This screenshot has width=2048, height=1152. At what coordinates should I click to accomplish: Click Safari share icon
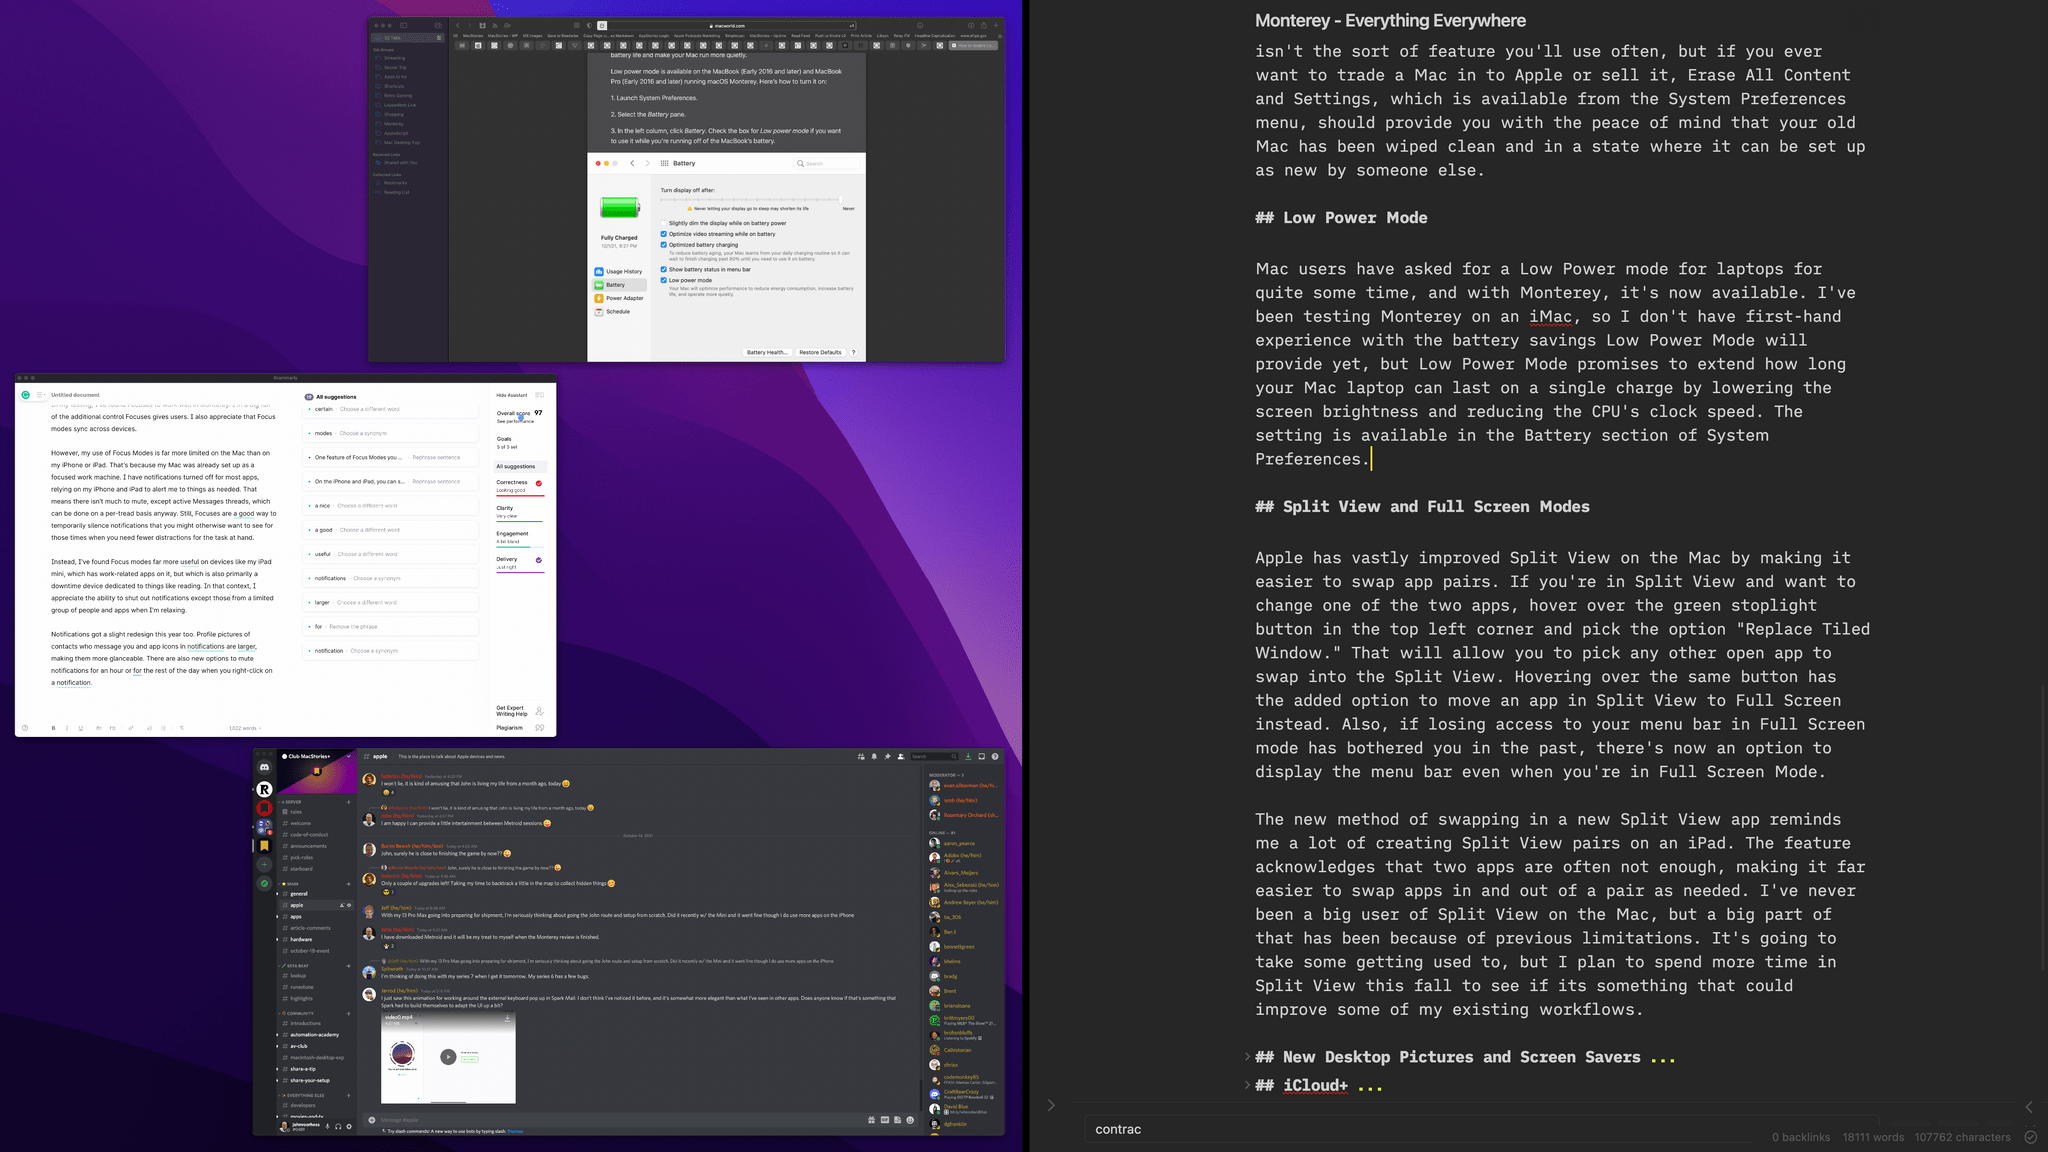984,26
